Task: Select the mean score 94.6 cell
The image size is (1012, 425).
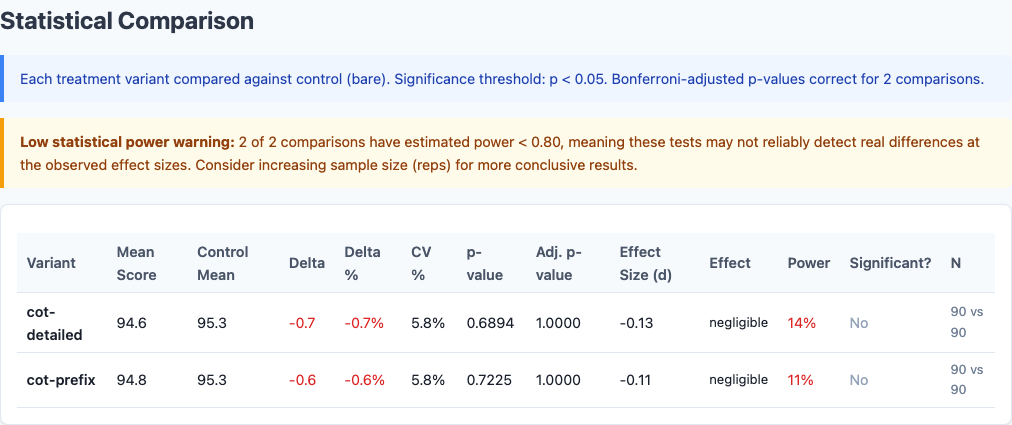Action: (x=132, y=323)
